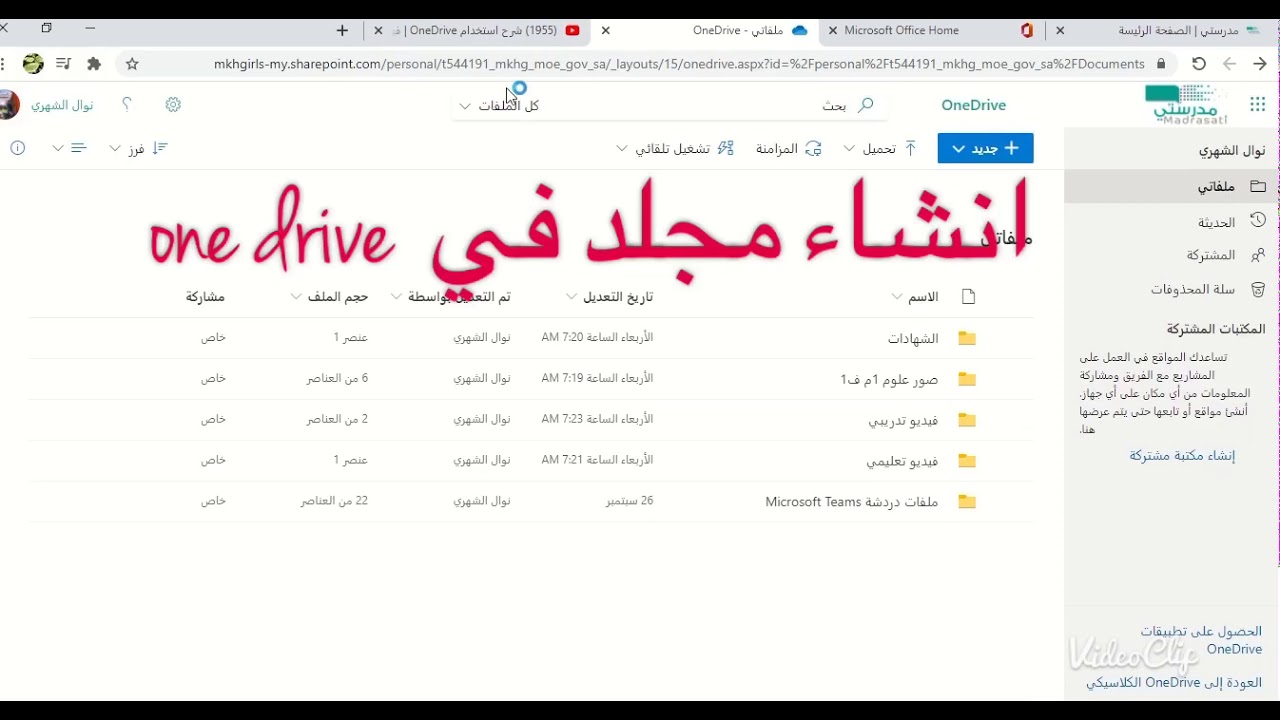
Task: Click the مشاركة sharing column header
Action: click(205, 297)
